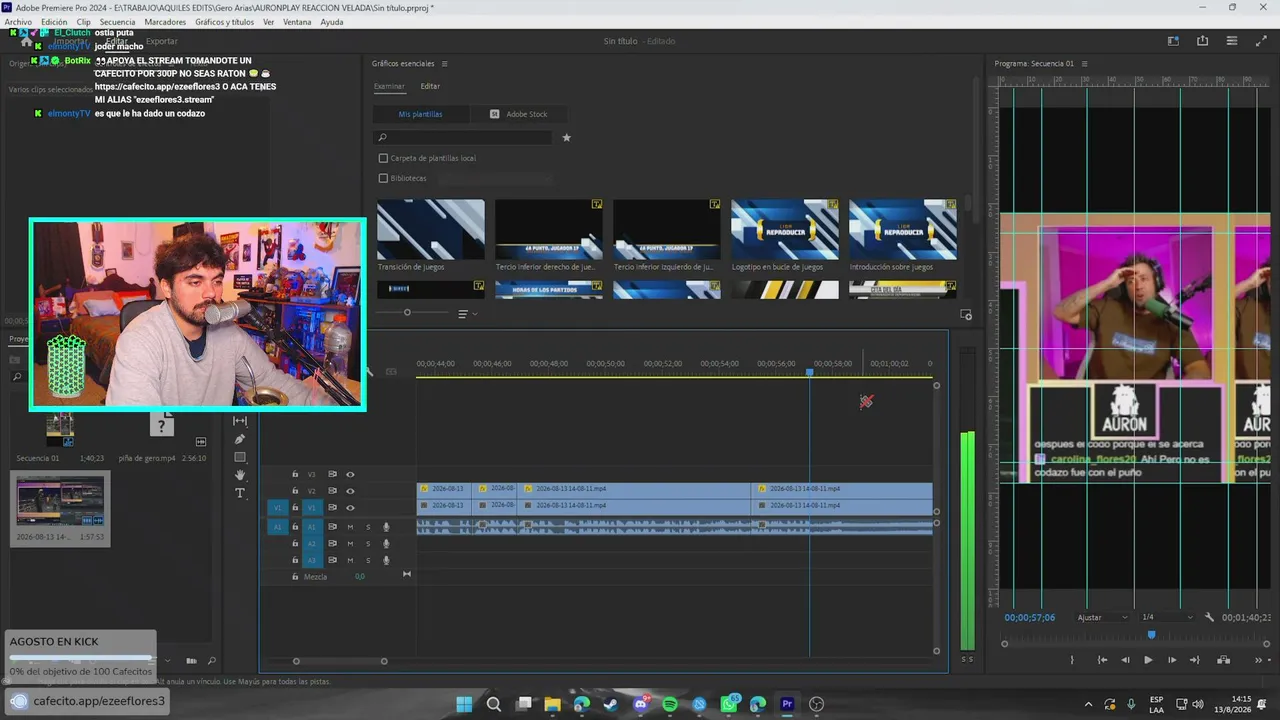Screen dimensions: 1280x720
Task: Select the Slip tool above the Pen tool
Action: 240,421
